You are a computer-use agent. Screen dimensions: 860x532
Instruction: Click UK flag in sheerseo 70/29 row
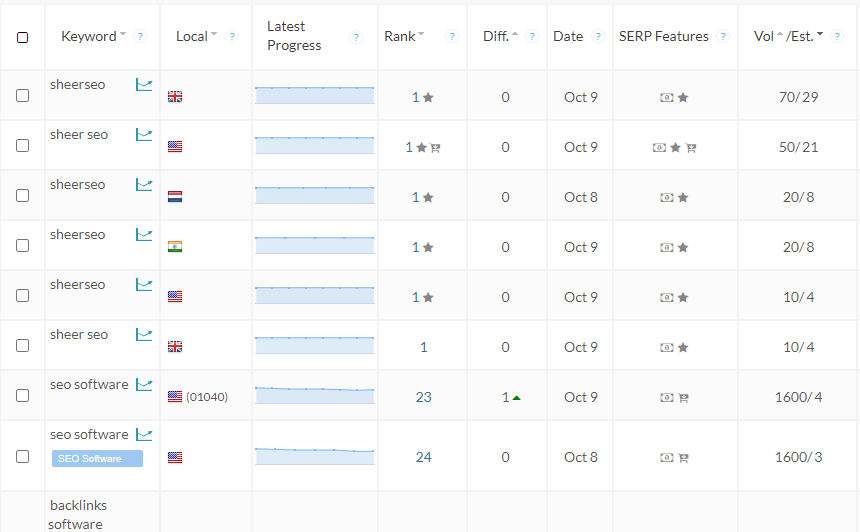point(175,97)
